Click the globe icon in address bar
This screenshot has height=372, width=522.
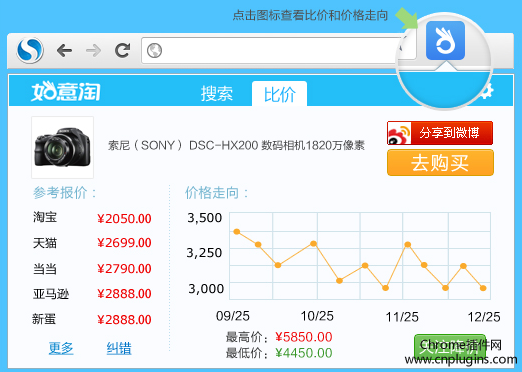point(154,51)
